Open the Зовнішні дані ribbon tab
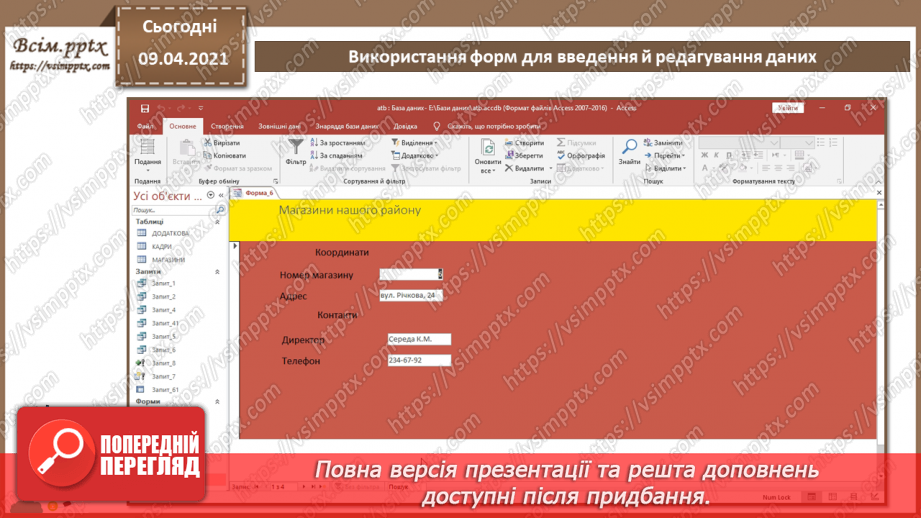This screenshot has height=518, width=921. 279,127
